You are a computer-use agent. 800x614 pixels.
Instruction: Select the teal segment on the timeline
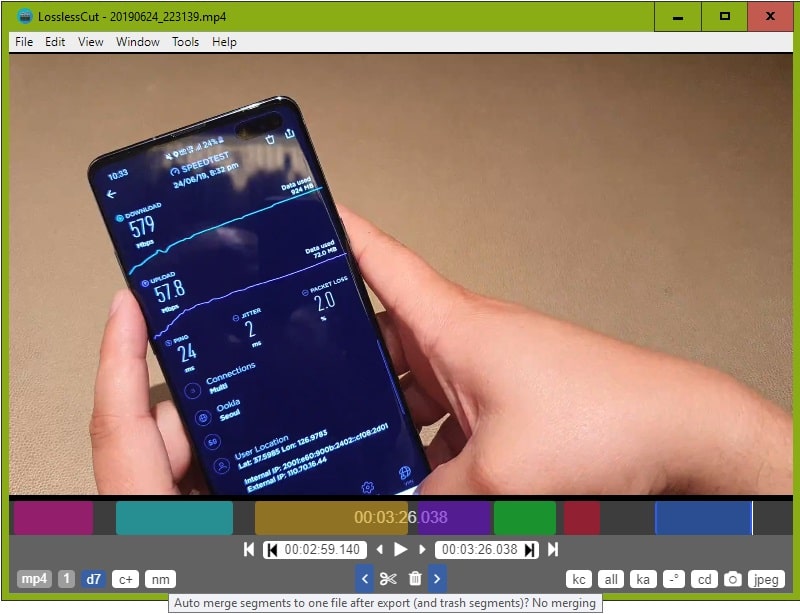pos(174,518)
